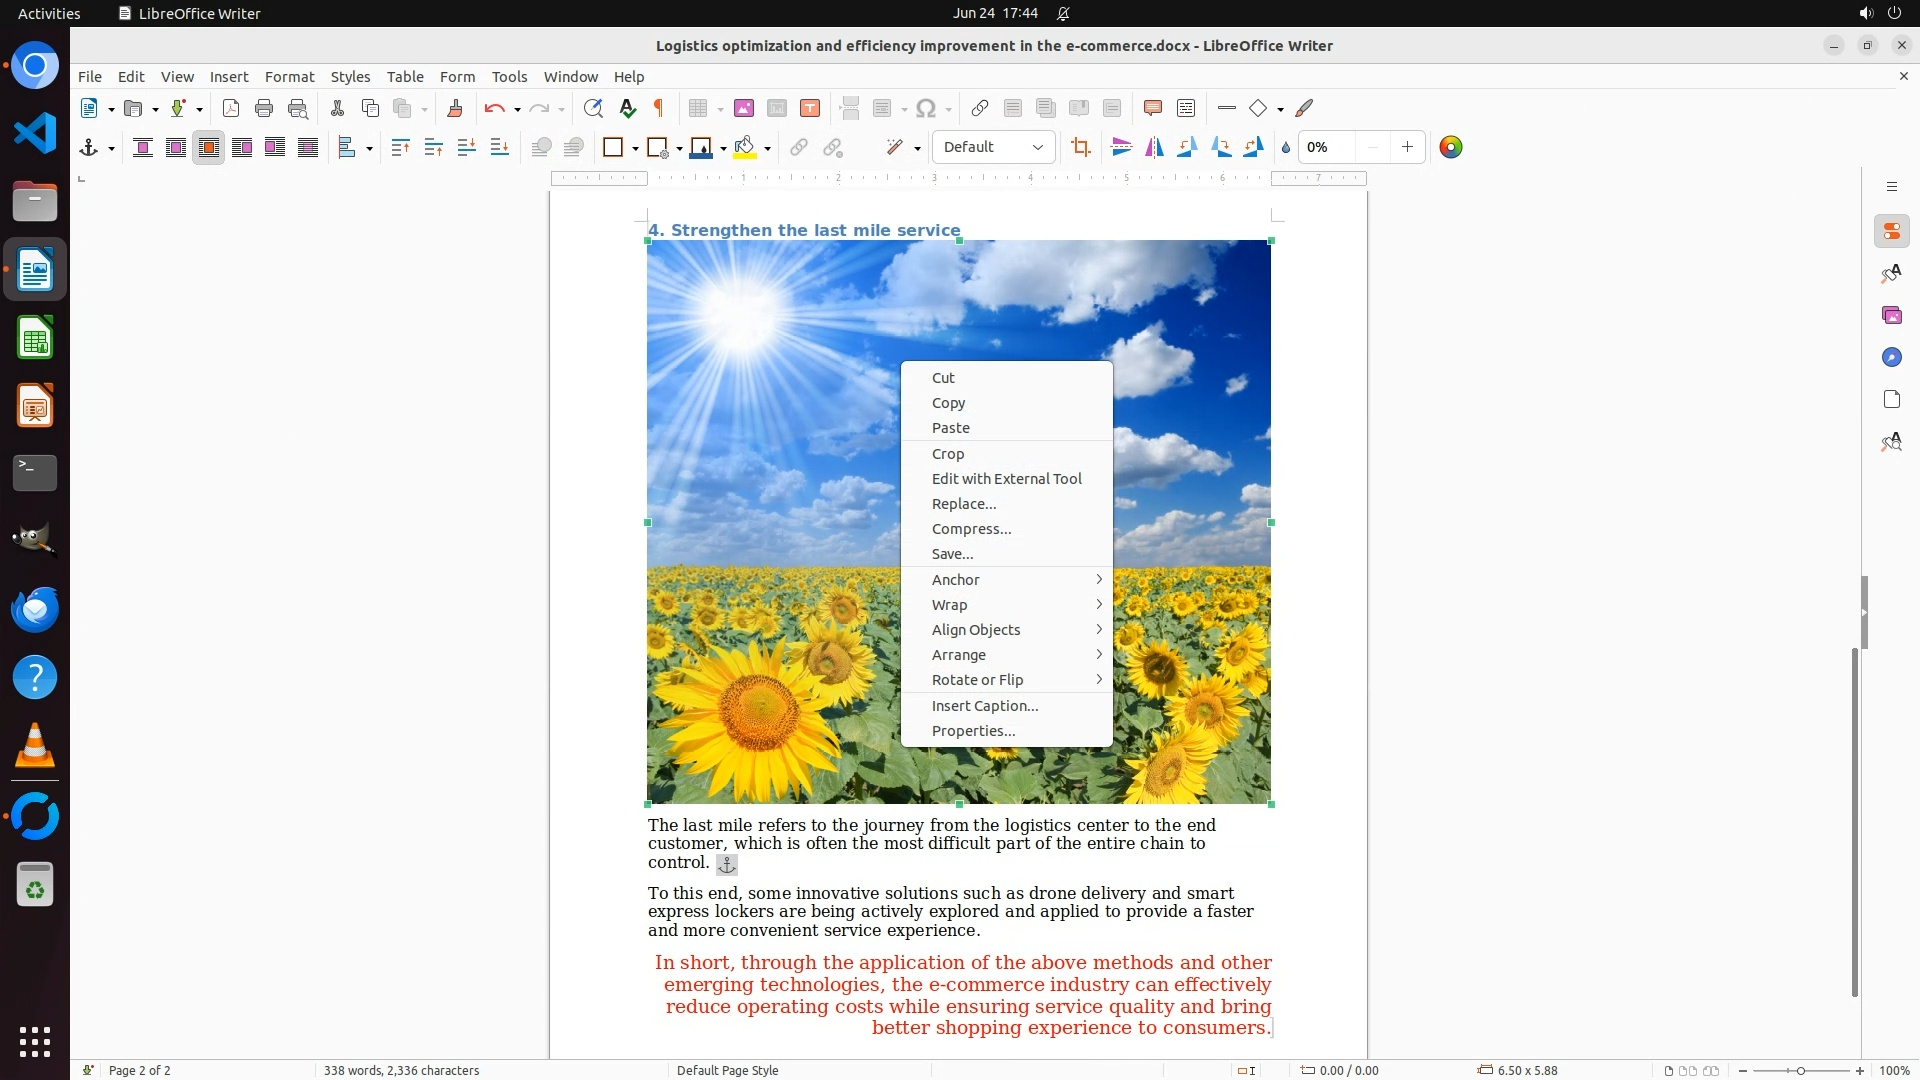Open the Default image mode dropdown
1920x1080 pixels.
[993, 147]
